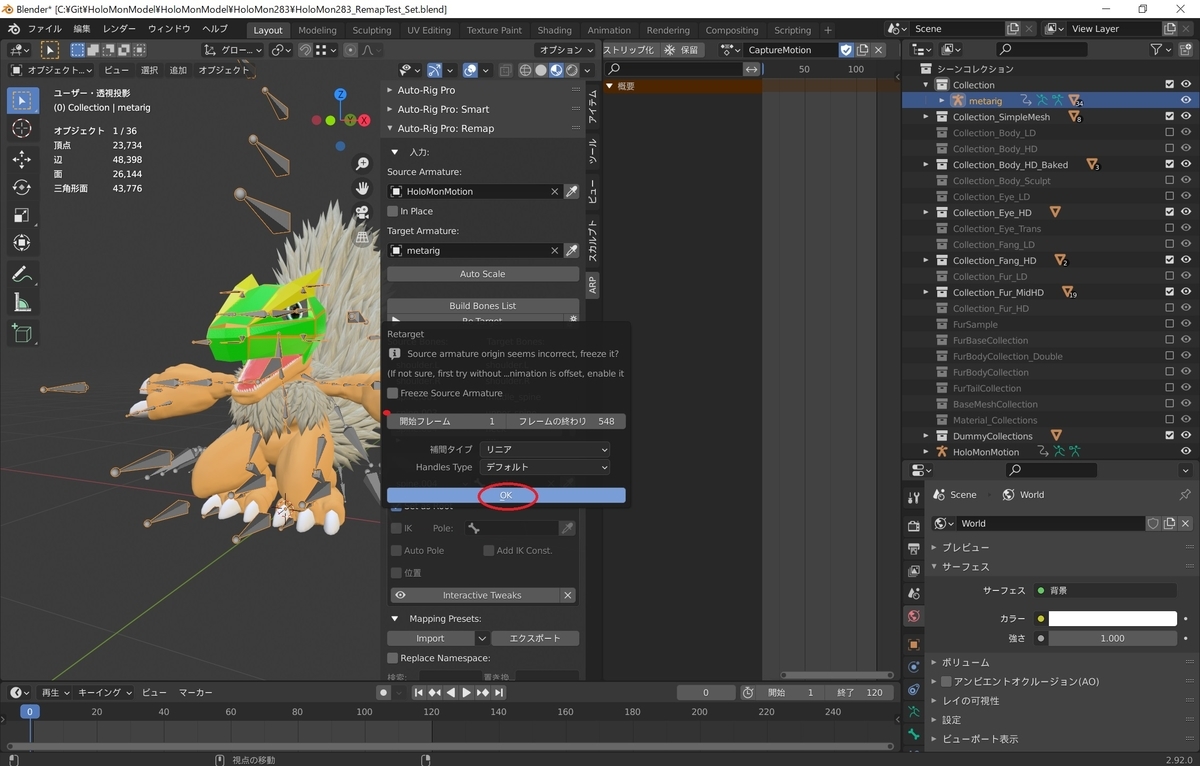Open the World properties tab icon

pyautogui.click(x=913, y=616)
